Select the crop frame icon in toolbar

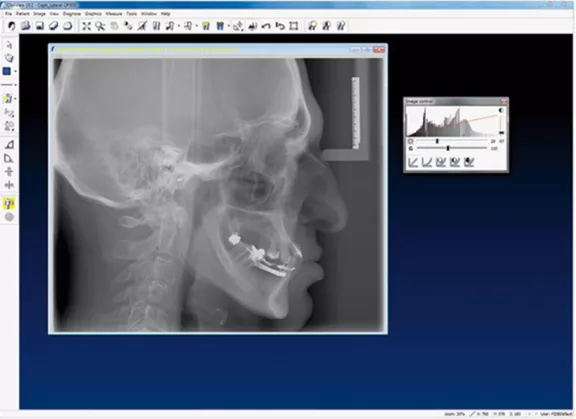coord(294,26)
